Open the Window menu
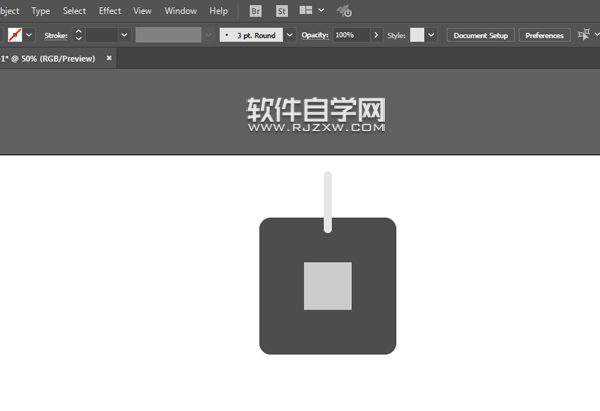 tap(180, 11)
